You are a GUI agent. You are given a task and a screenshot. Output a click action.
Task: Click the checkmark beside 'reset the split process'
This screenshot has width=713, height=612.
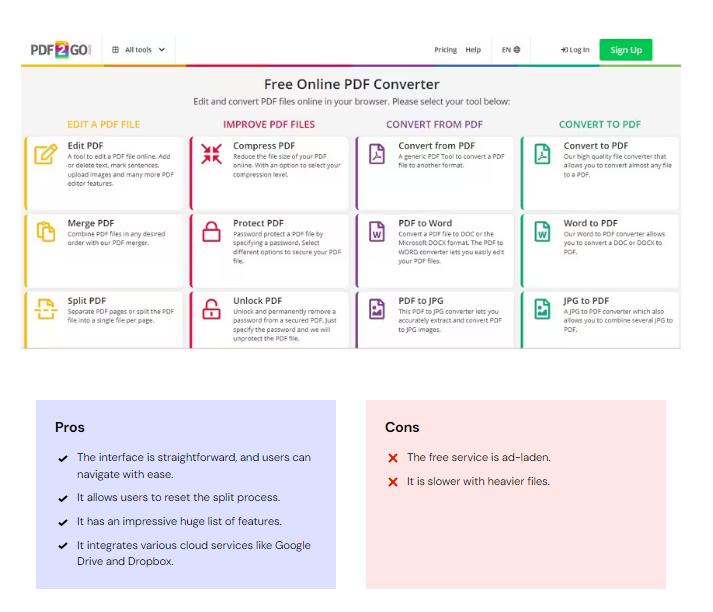point(63,499)
